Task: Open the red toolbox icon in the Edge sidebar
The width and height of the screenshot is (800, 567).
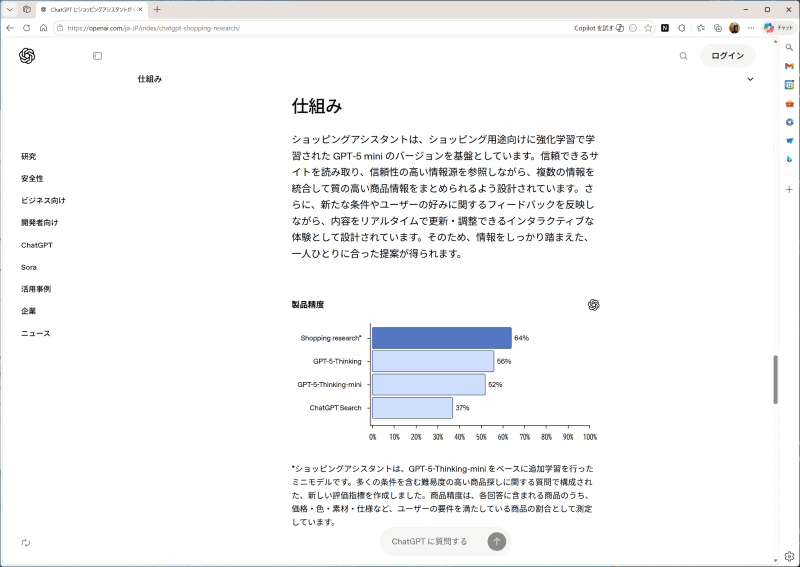Action: (x=789, y=104)
